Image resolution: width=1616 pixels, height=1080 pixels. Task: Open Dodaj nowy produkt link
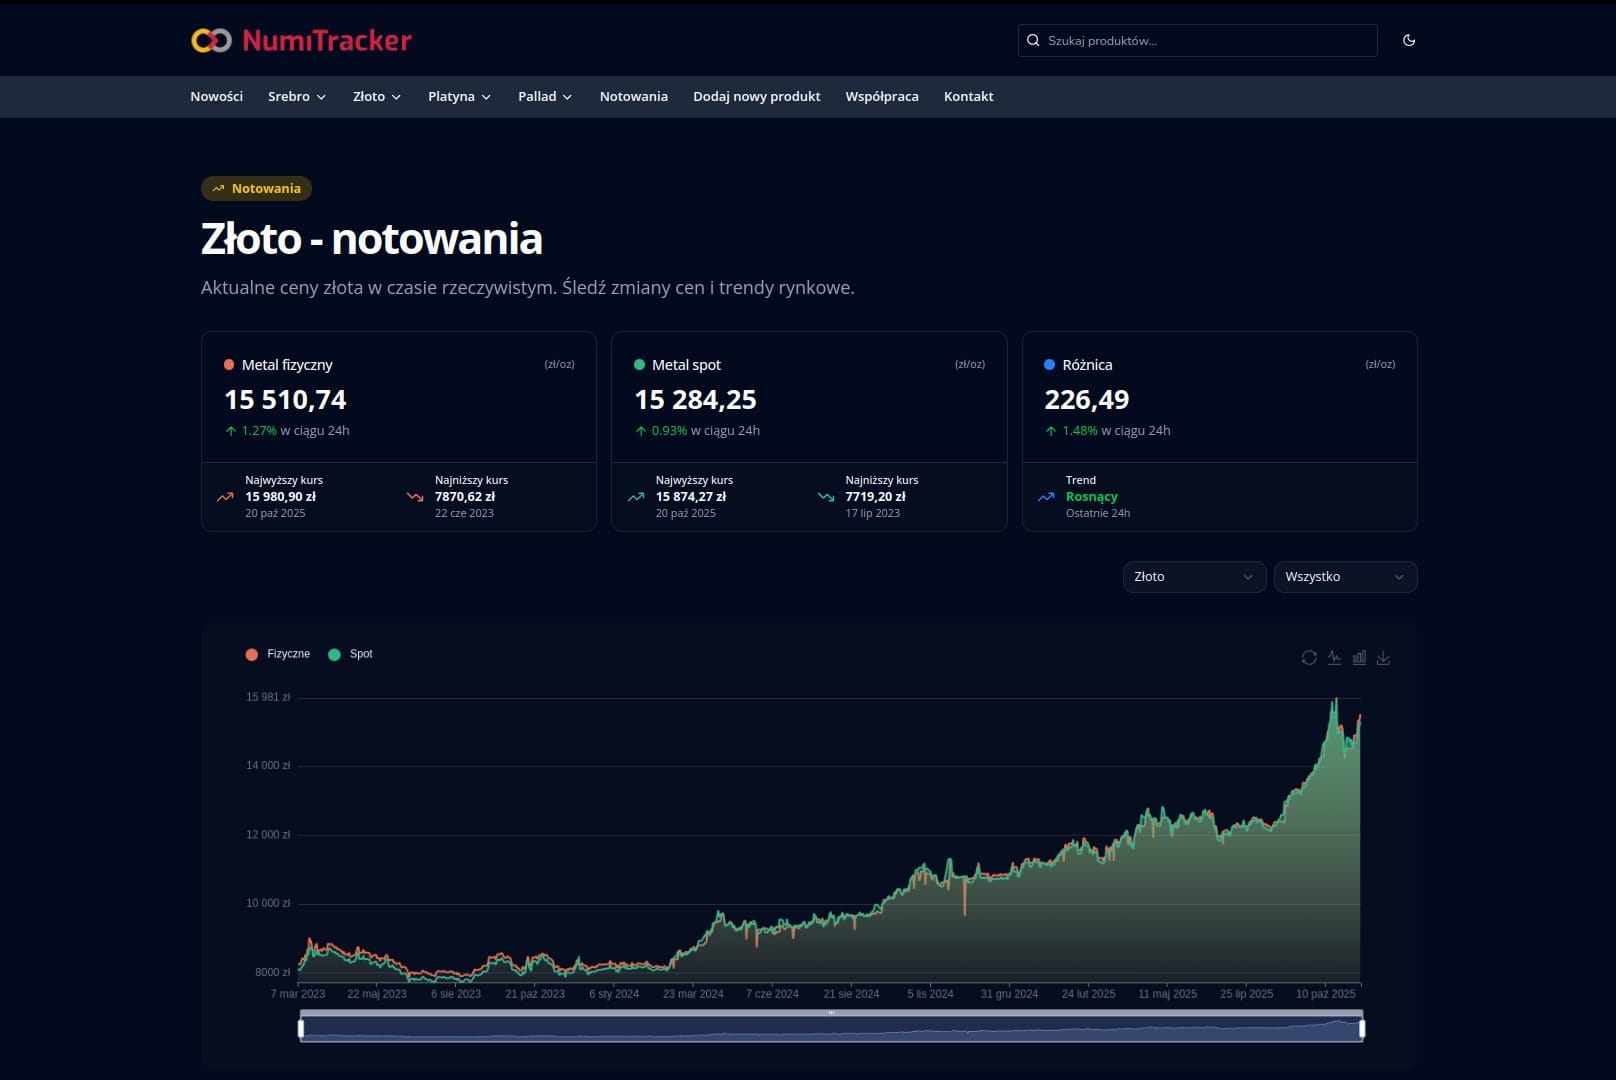pyautogui.click(x=756, y=97)
